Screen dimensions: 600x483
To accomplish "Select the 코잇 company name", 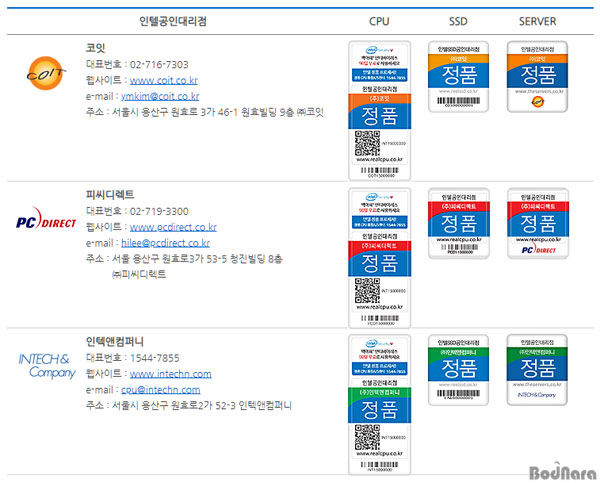I will (x=95, y=48).
